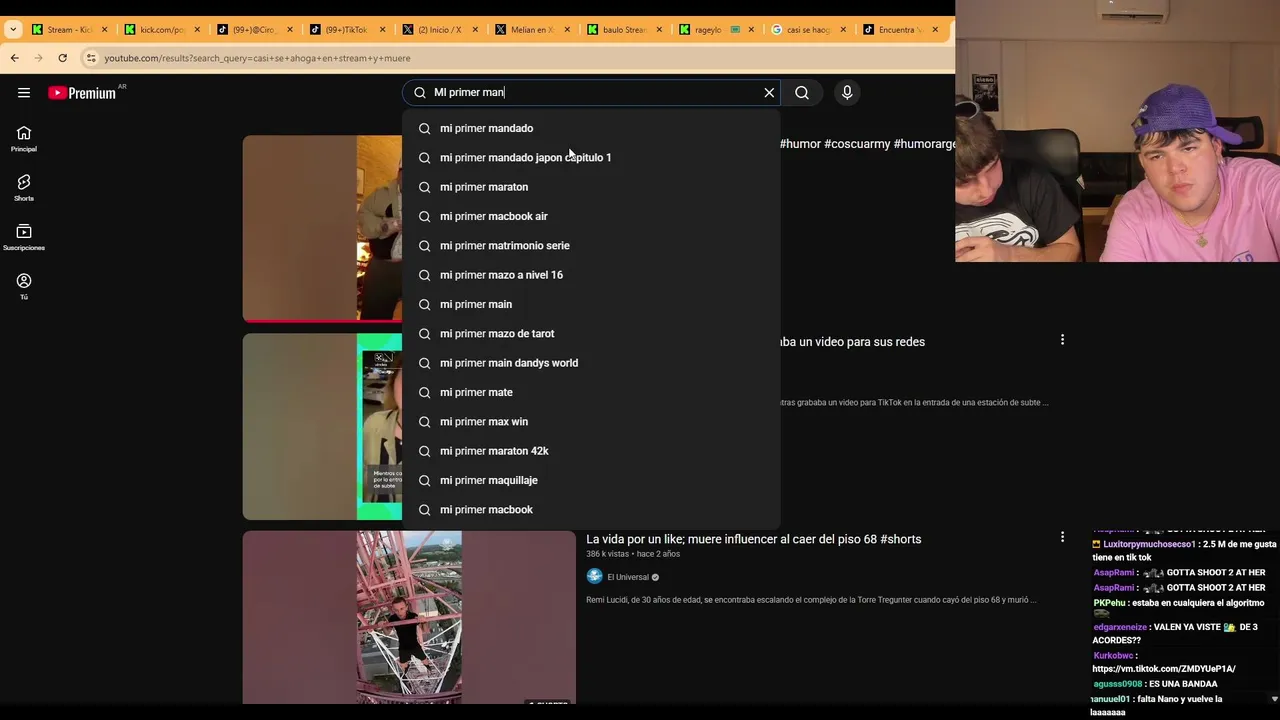Switch to the Stream - Kick tab
1280x720 pixels.
pos(69,30)
